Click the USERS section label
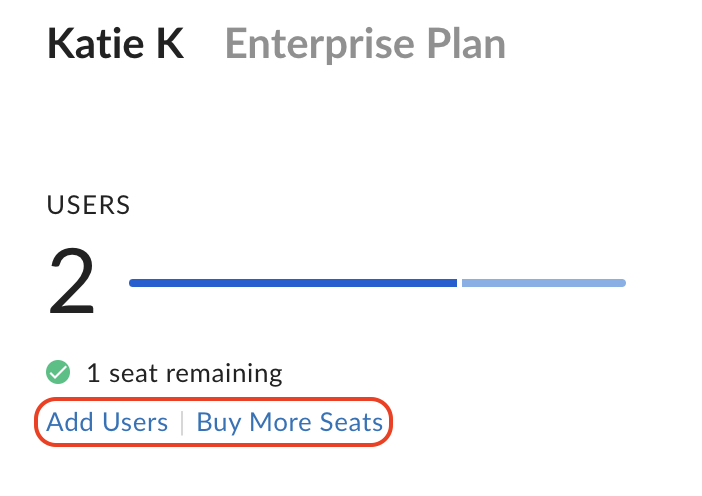The width and height of the screenshot is (702, 496). [x=89, y=206]
